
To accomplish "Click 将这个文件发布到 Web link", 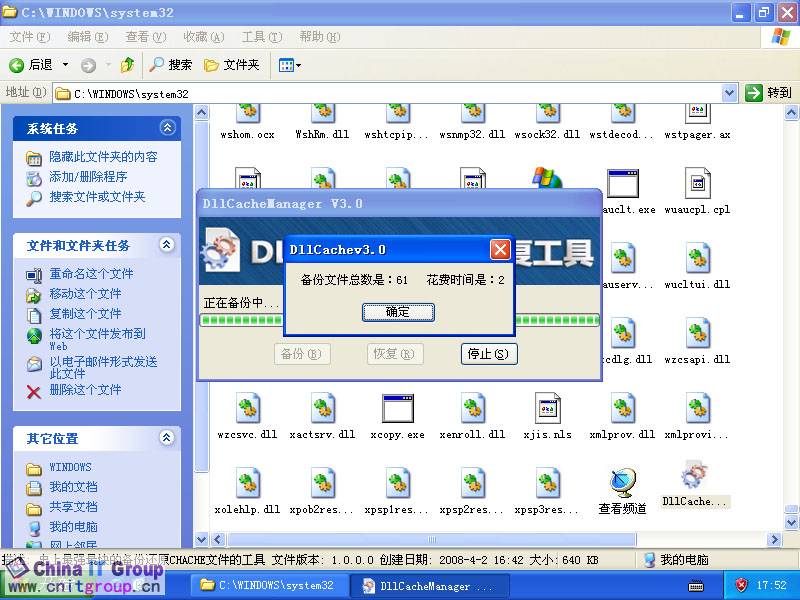I will coord(97,339).
